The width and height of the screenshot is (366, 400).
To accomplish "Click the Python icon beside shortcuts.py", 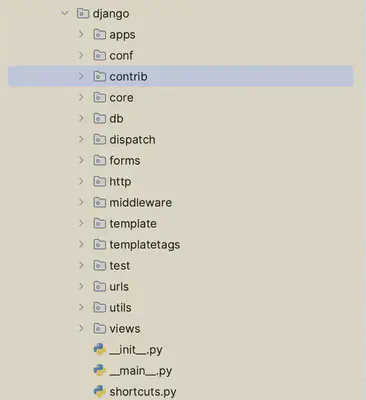I will point(100,391).
